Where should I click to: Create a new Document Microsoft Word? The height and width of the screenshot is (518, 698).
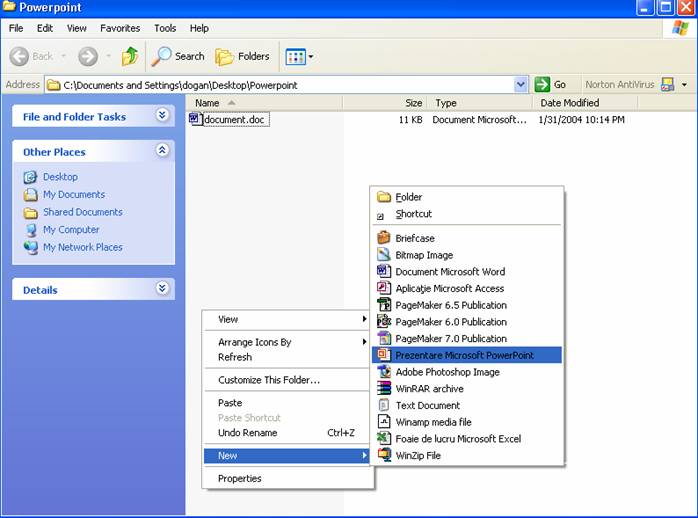(x=467, y=271)
